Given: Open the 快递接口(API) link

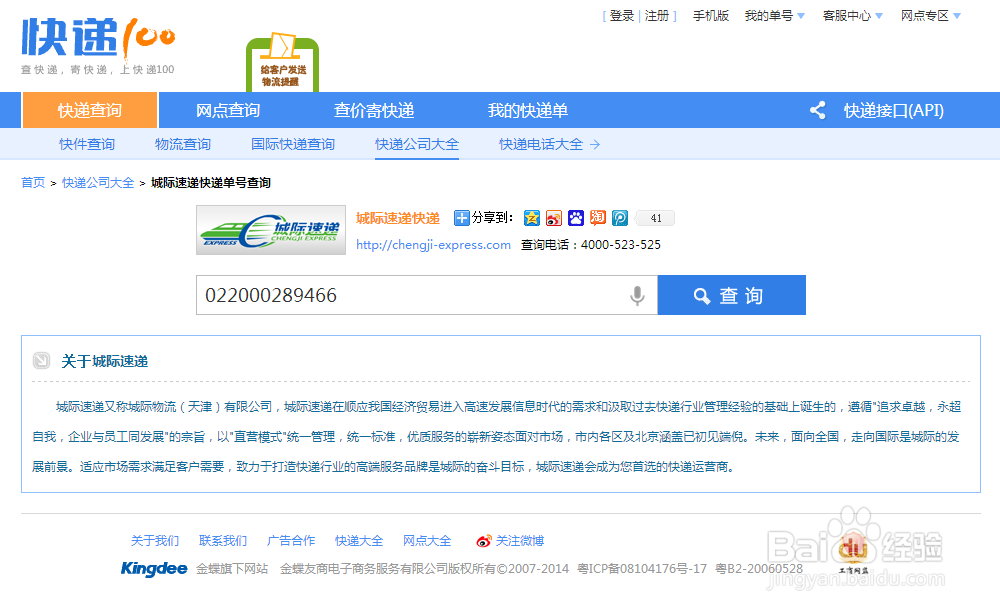Looking at the screenshot, I should pyautogui.click(x=893, y=110).
